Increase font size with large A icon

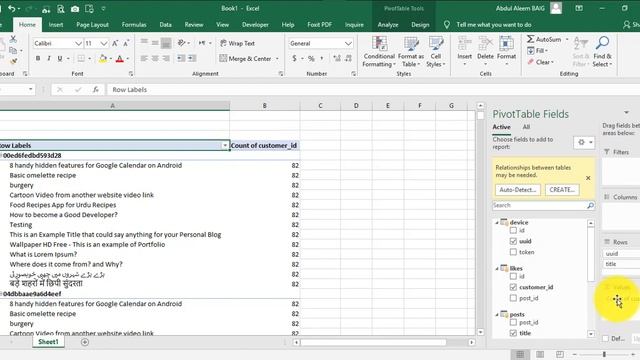tap(115, 43)
